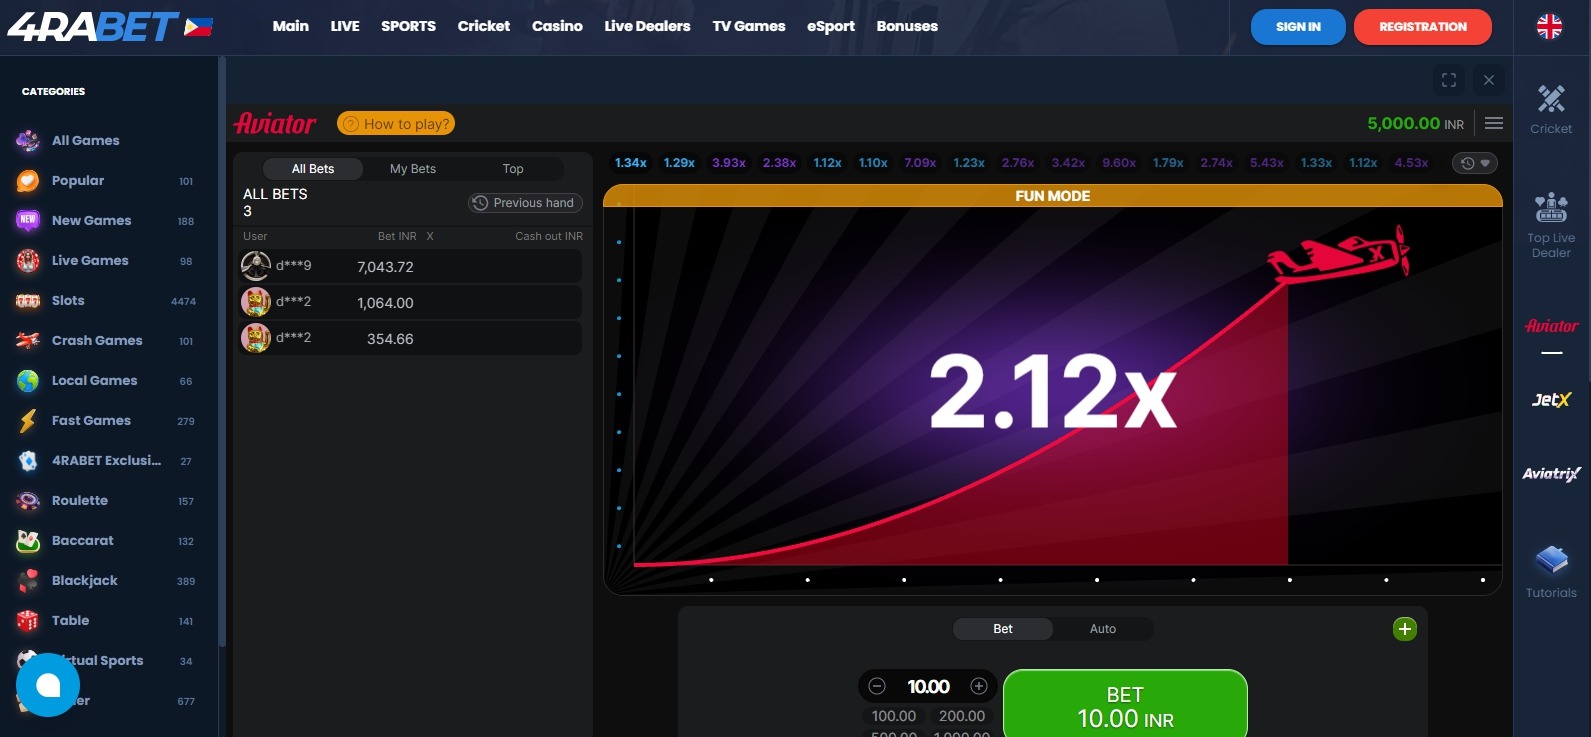
Task: Open the Cricket shortcut in right sidebar
Action: pos(1551,109)
